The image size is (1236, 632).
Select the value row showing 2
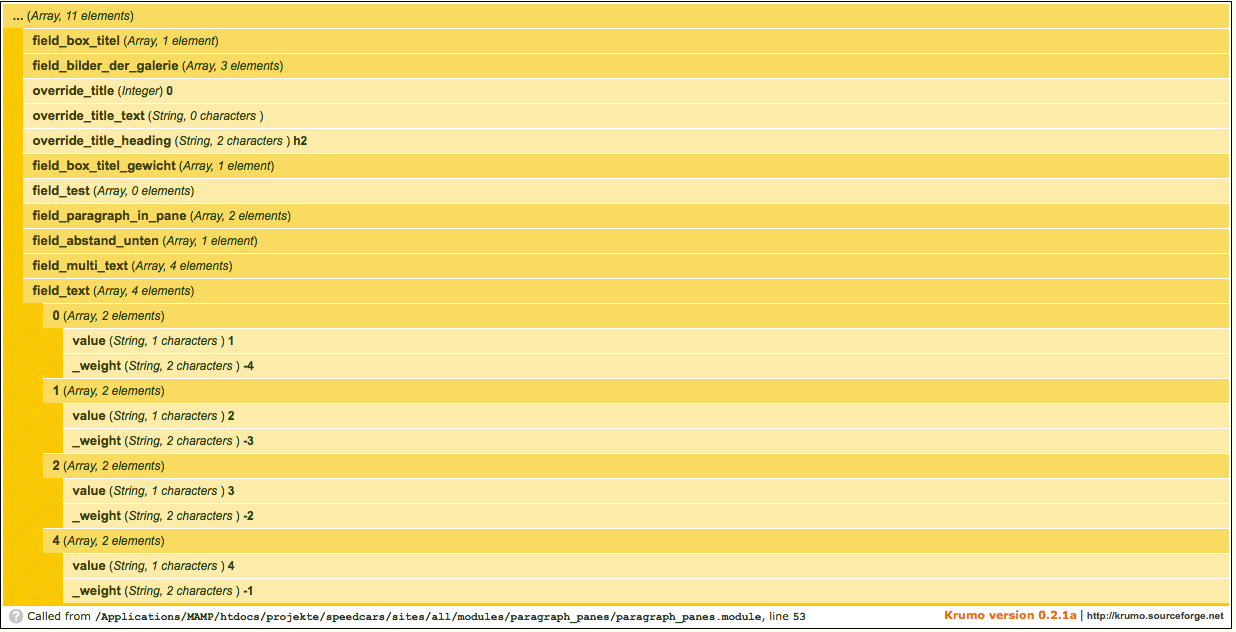click(x=646, y=416)
